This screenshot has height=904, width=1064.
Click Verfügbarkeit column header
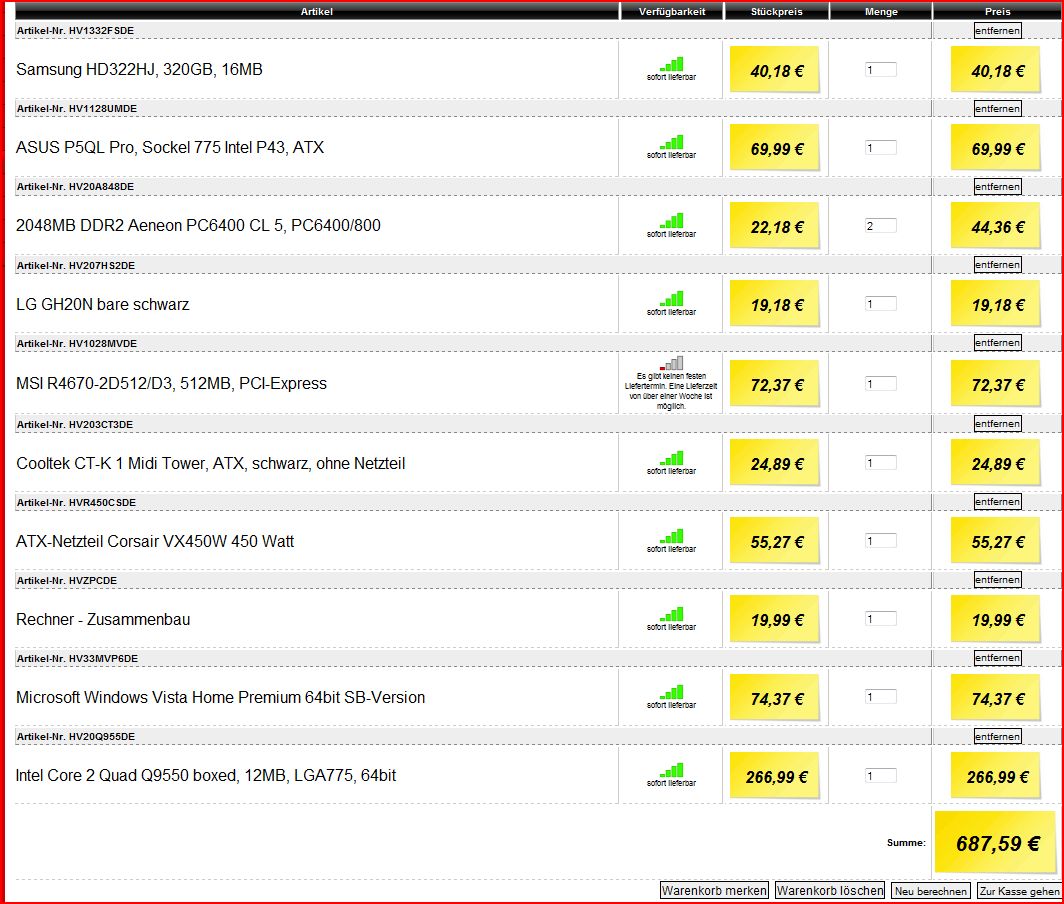[x=672, y=12]
